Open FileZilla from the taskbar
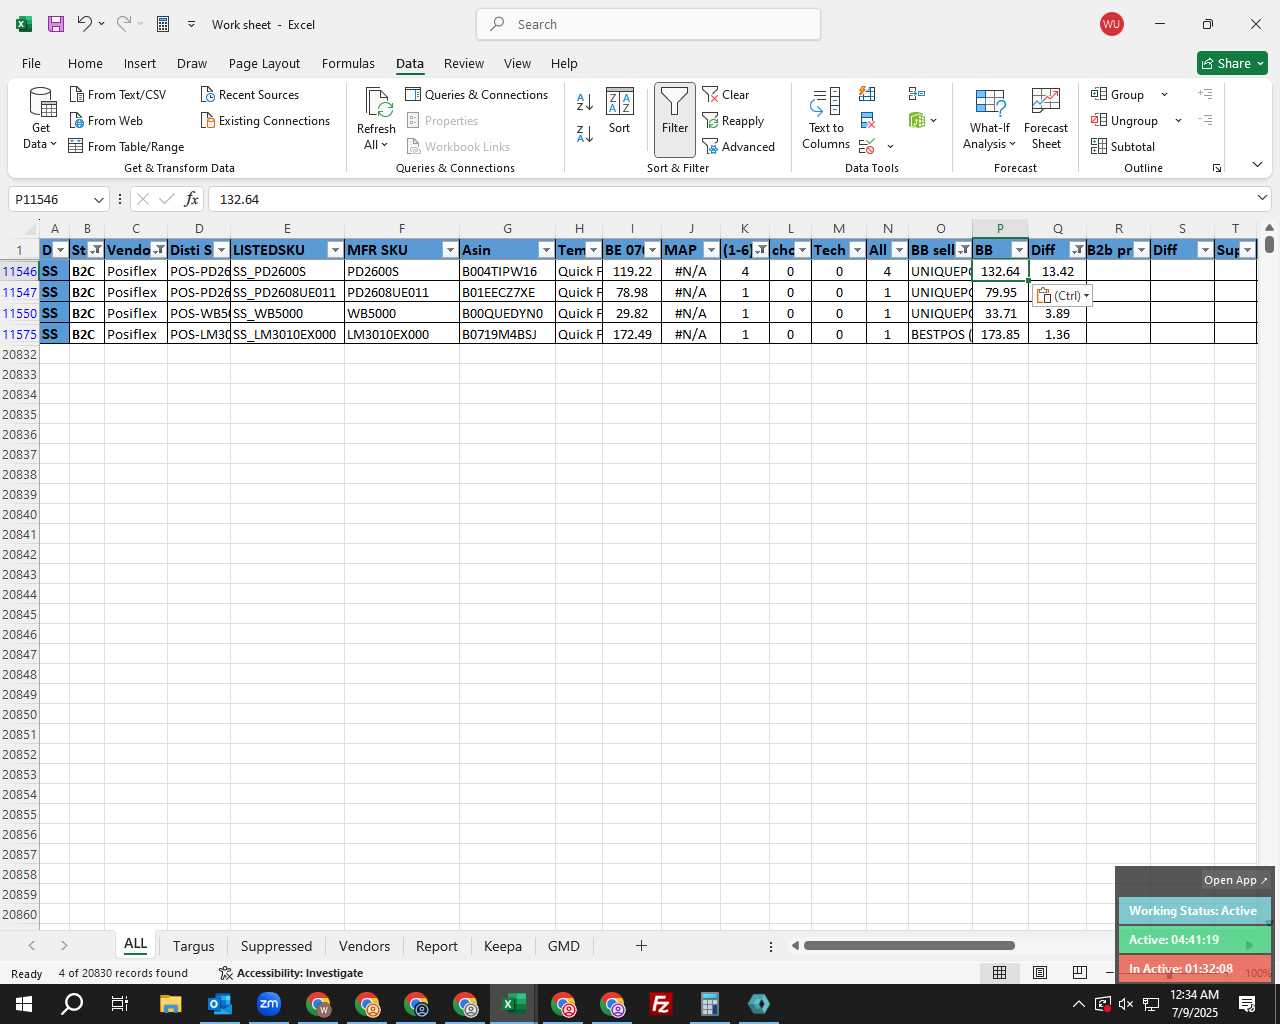The width and height of the screenshot is (1280, 1024). pyautogui.click(x=660, y=1004)
